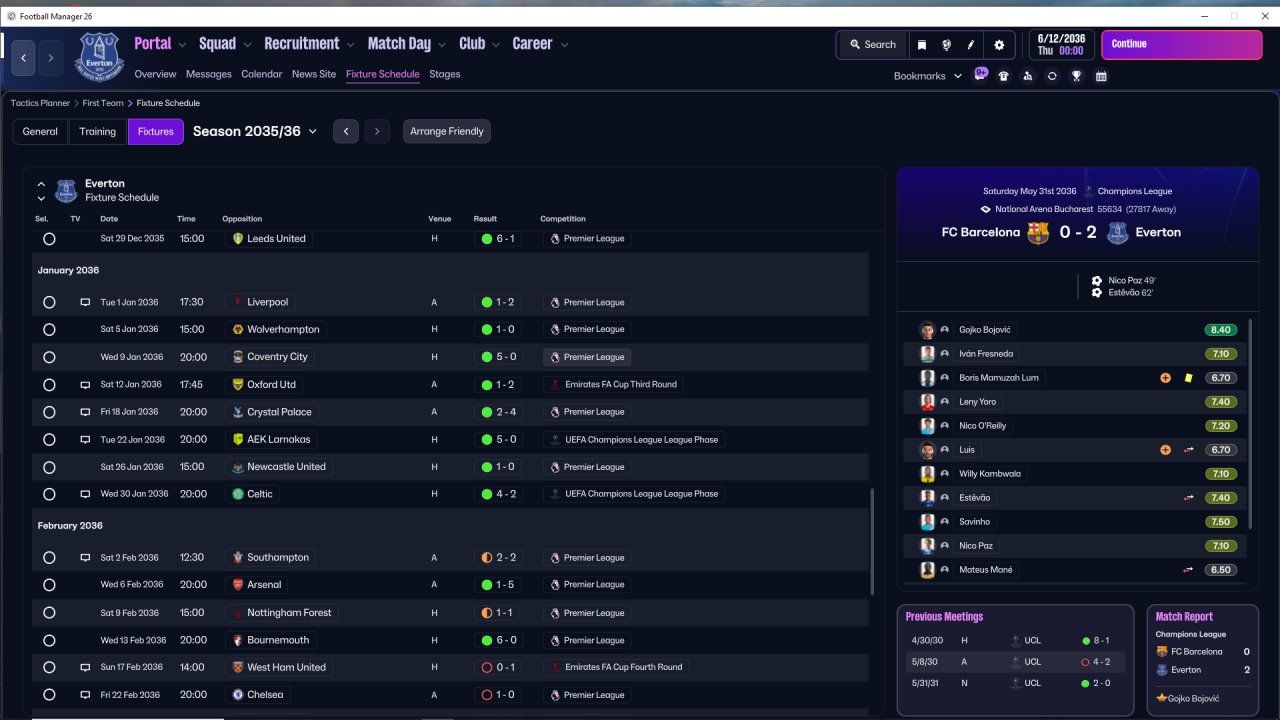This screenshot has height=720, width=1280.
Task: Click the substitution icon on Mateus Mané's row
Action: pyautogui.click(x=1189, y=570)
